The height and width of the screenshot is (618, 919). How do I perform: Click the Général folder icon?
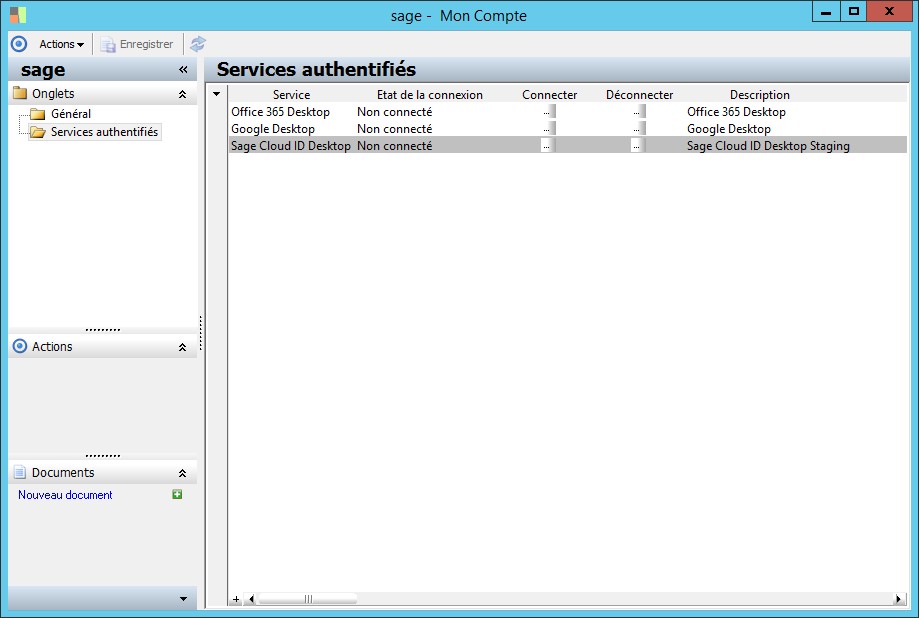coord(38,114)
